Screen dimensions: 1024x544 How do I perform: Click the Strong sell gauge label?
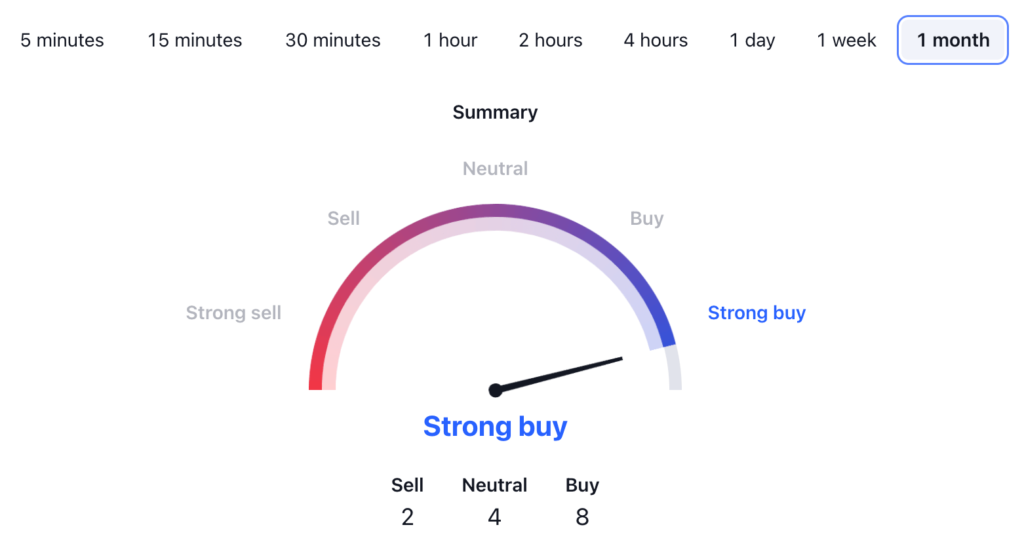233,313
